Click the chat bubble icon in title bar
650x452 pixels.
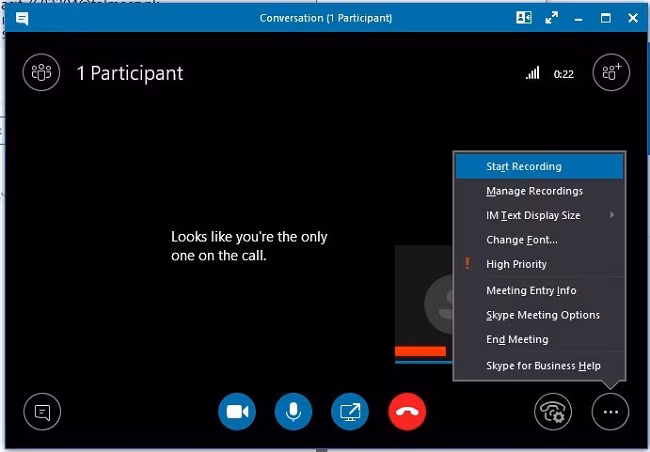pyautogui.click(x=22, y=18)
